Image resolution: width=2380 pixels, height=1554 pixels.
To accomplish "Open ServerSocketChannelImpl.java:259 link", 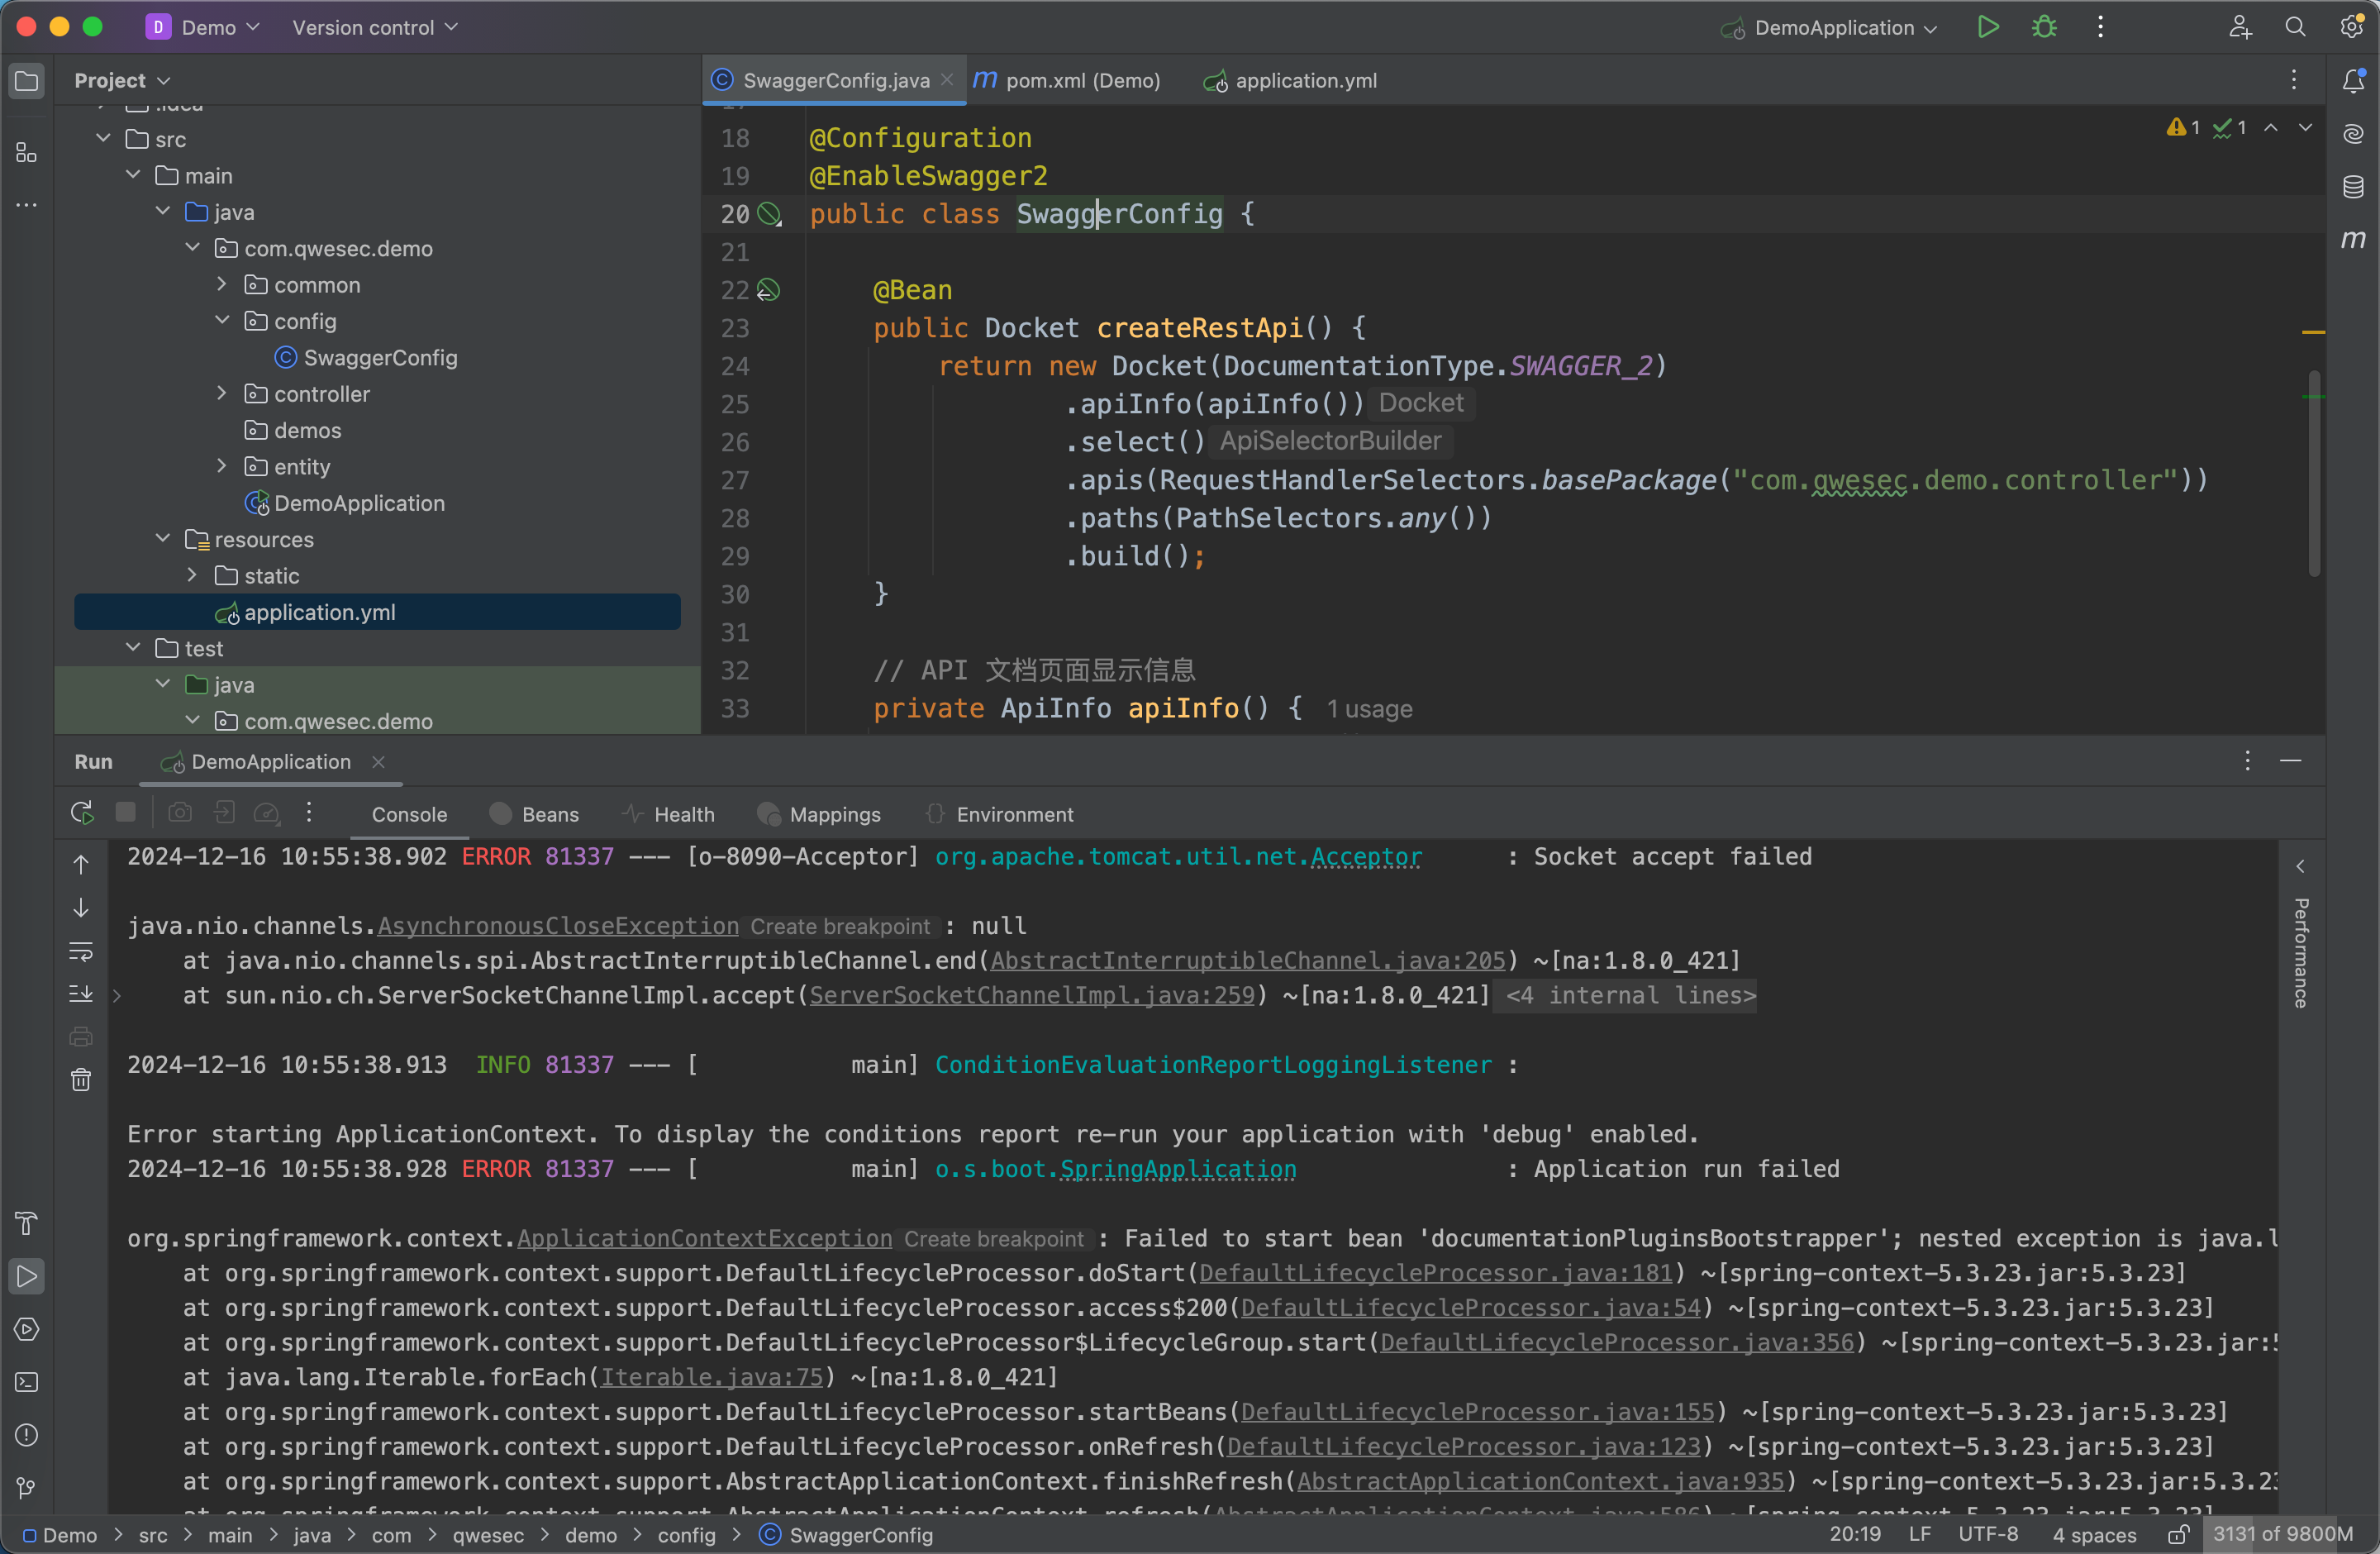I will tap(1031, 995).
